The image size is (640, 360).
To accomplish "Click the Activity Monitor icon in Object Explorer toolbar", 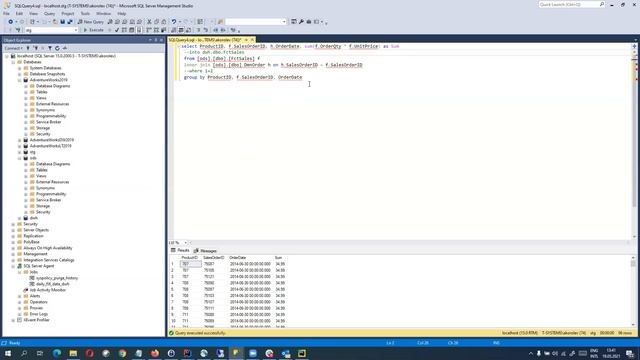I will [x=64, y=48].
